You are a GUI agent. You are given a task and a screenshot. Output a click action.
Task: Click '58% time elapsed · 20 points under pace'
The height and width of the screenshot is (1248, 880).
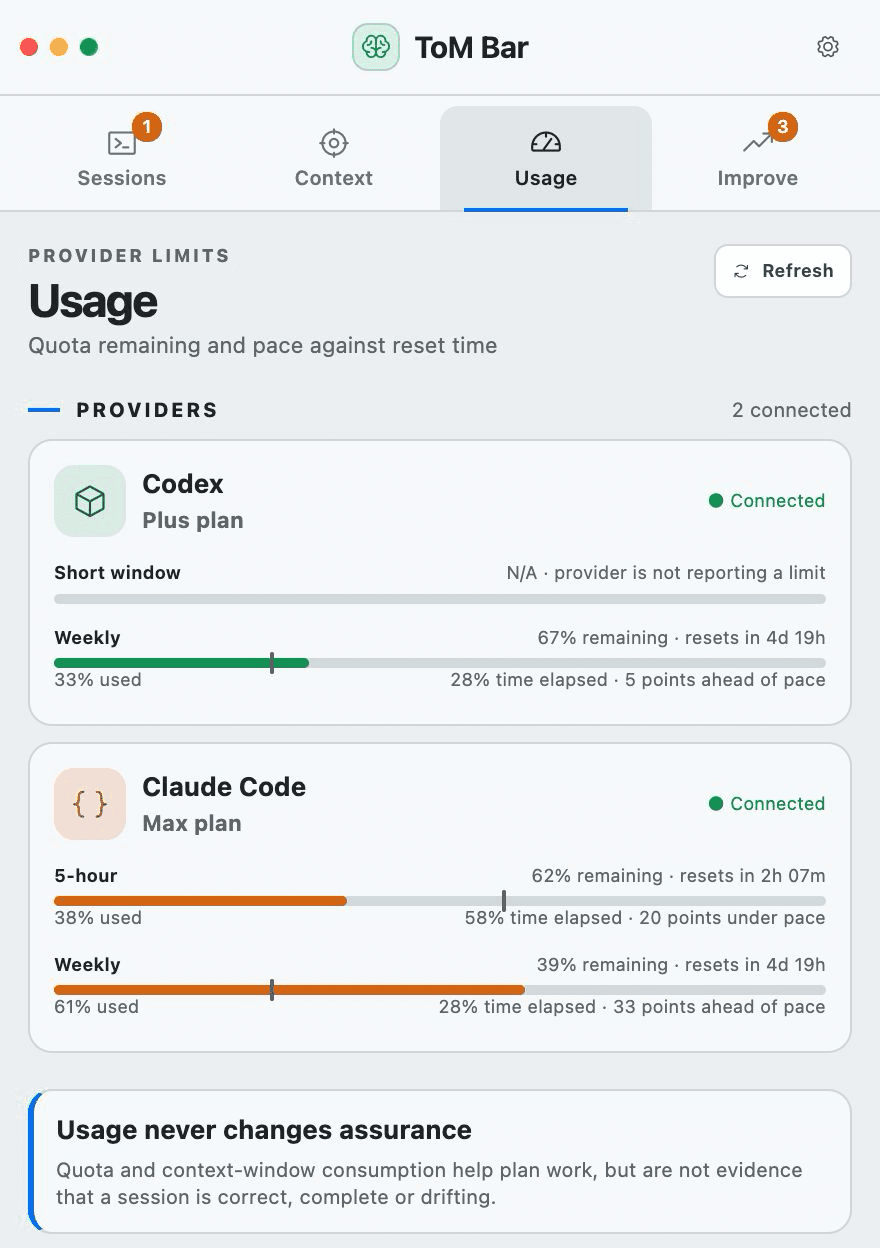[x=645, y=918]
